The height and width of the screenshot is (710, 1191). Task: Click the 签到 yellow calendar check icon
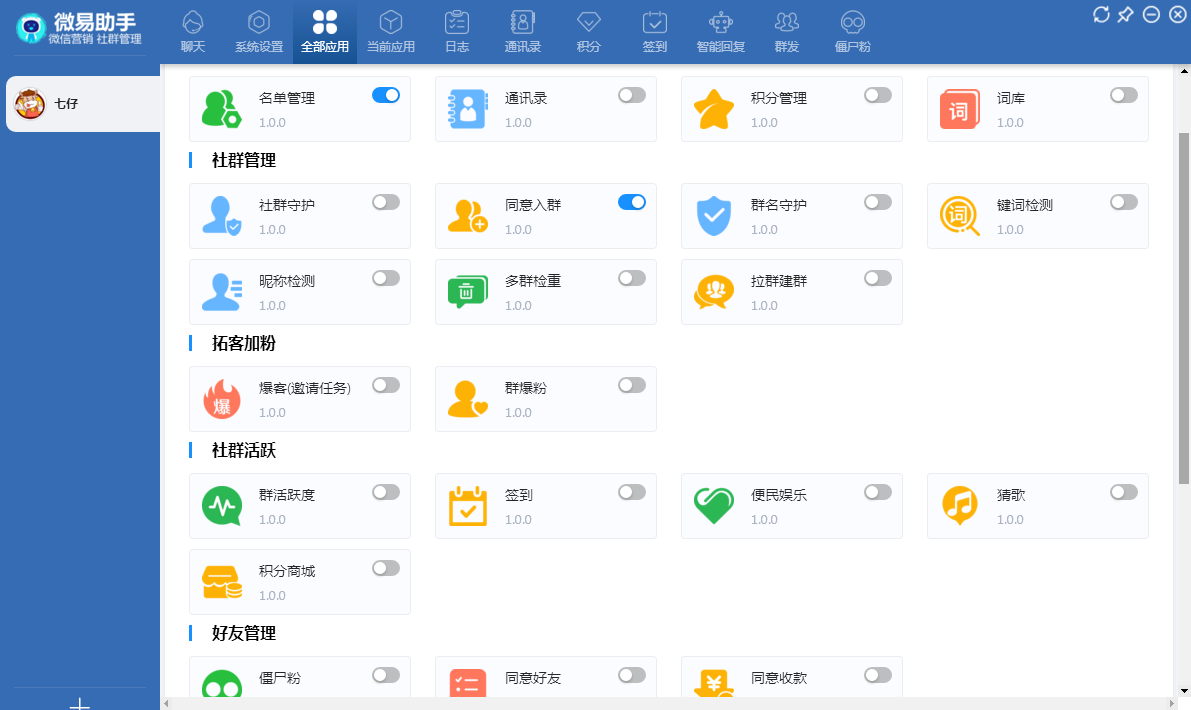[467, 506]
